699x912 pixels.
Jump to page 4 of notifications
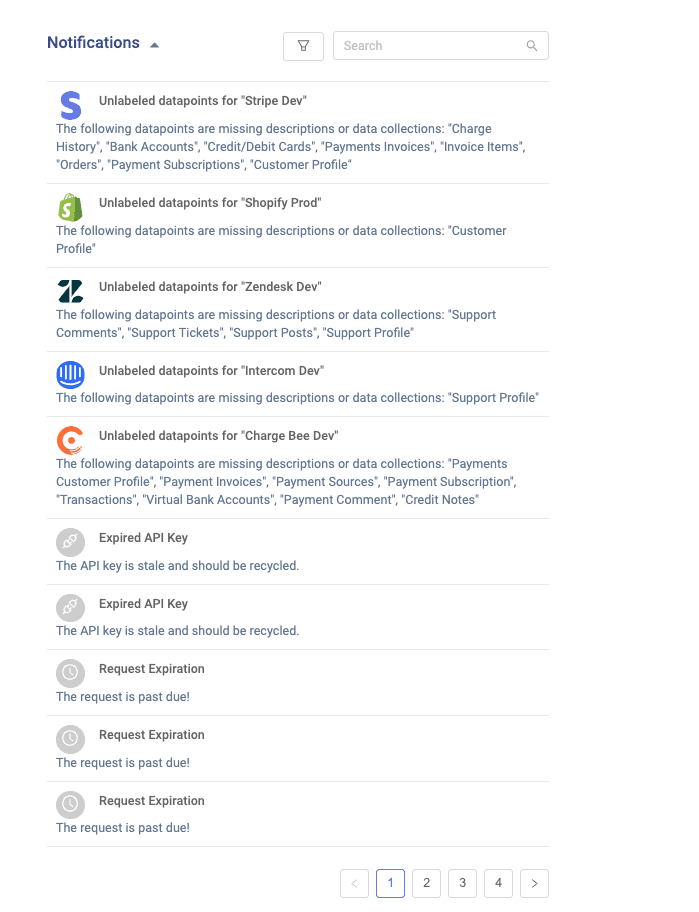tap(498, 883)
